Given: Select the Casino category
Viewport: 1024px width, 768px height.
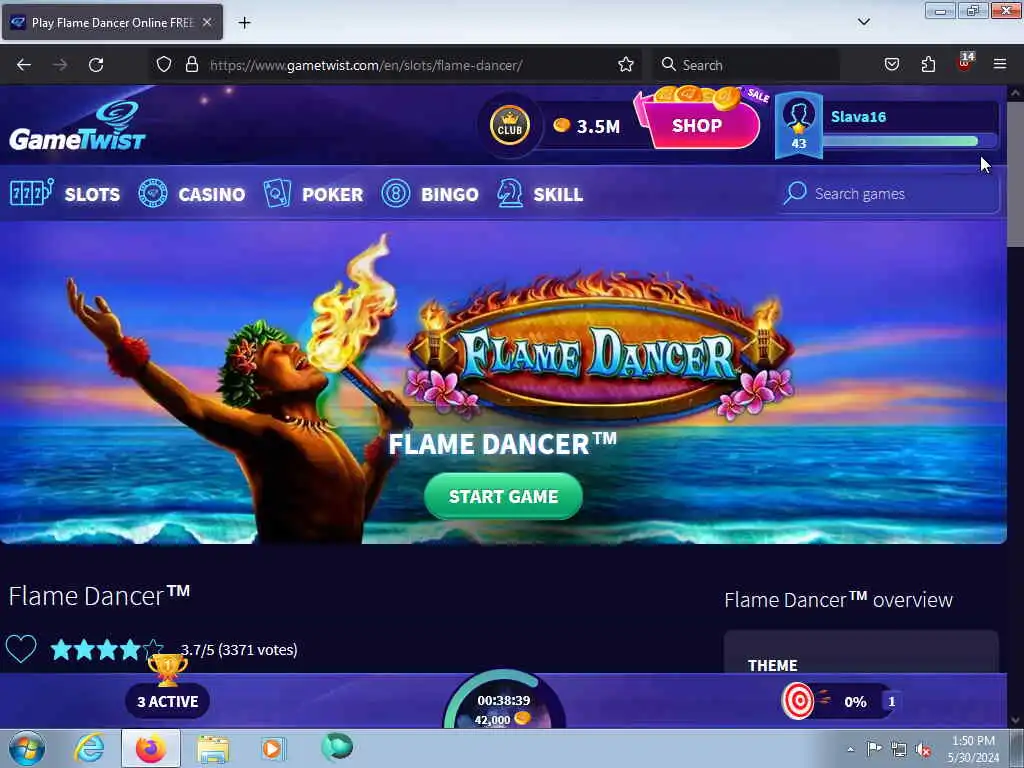Looking at the screenshot, I should [x=212, y=195].
